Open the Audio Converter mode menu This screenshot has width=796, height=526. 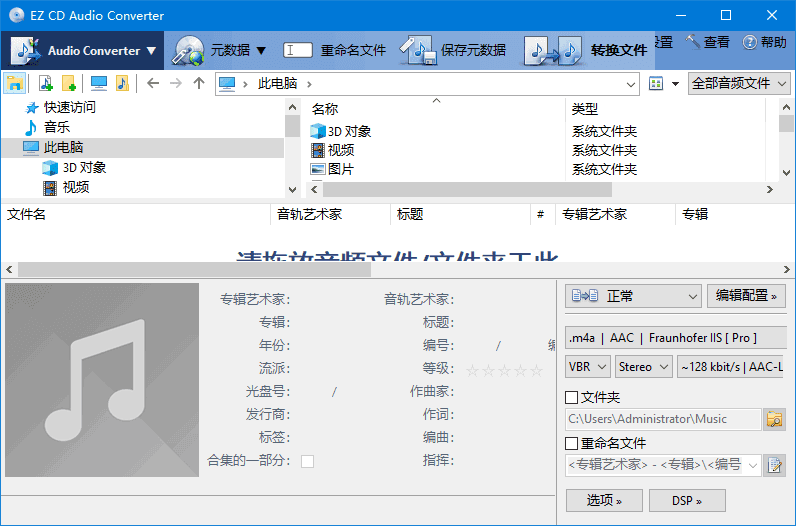coord(85,50)
